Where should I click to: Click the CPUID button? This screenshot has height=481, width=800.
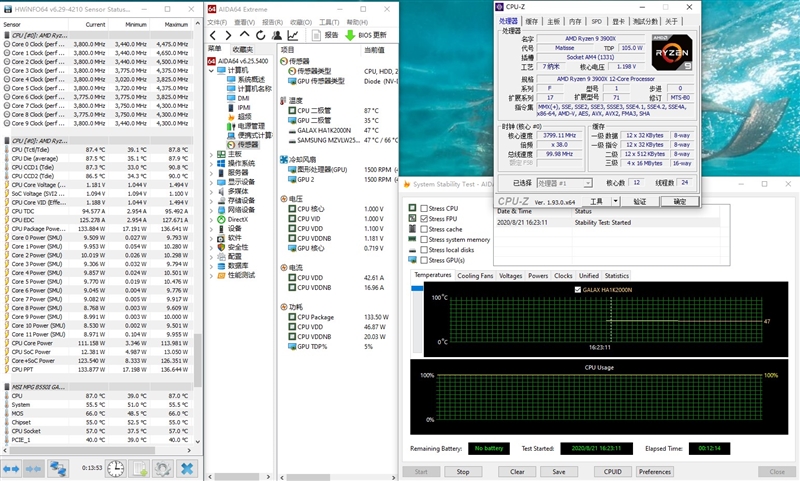612,472
